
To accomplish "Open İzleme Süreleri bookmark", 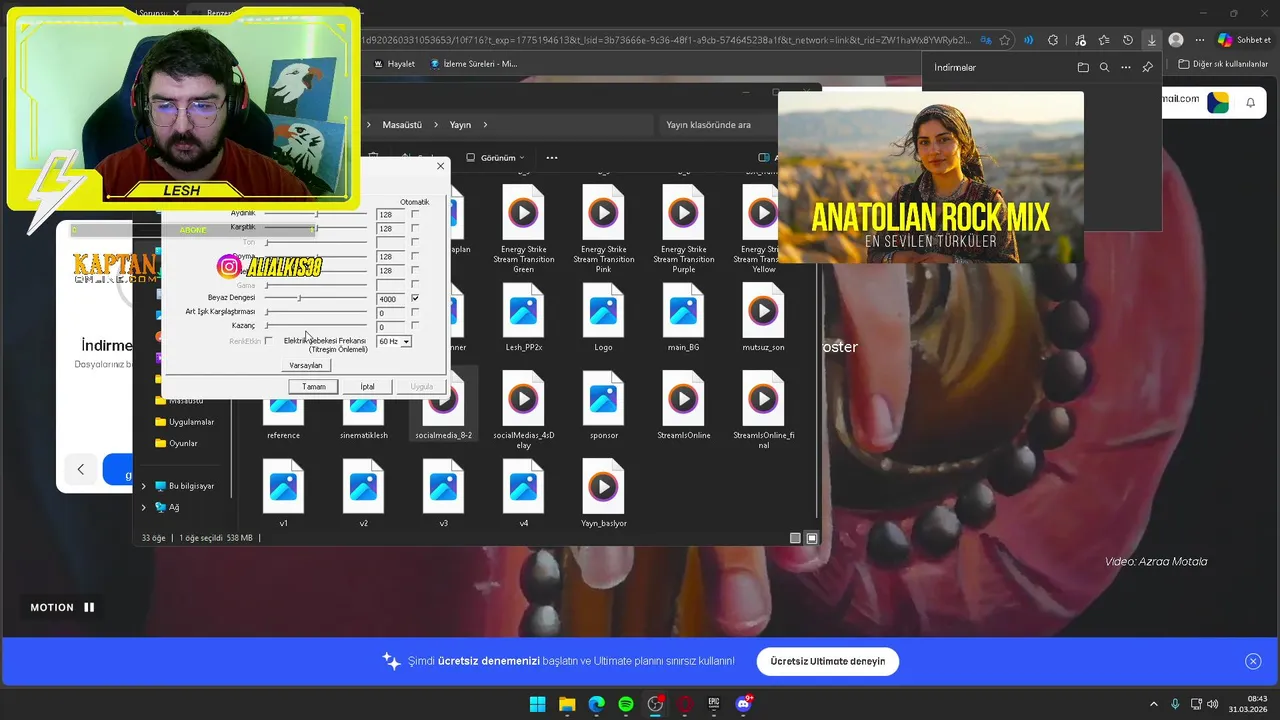I will point(474,64).
